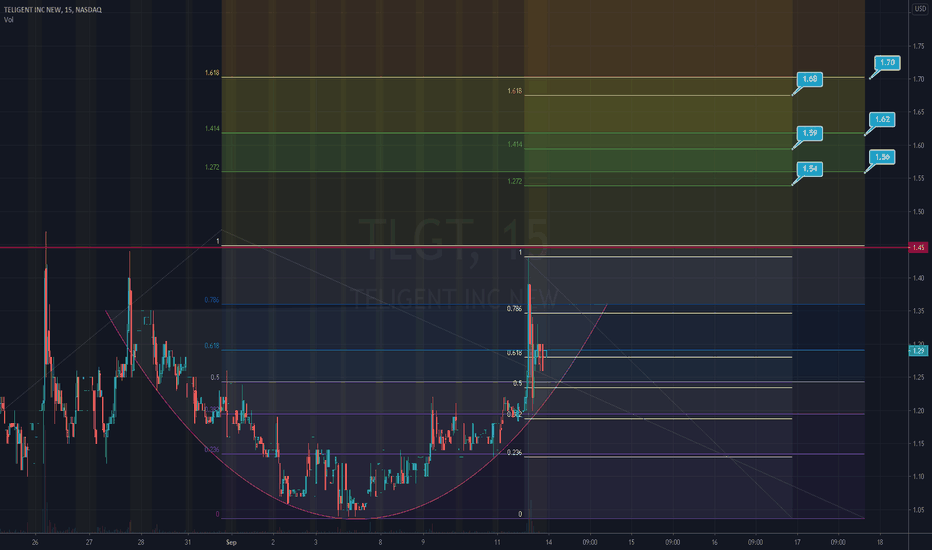Select the Vol indicator label
This screenshot has width=932, height=550.
8,20
